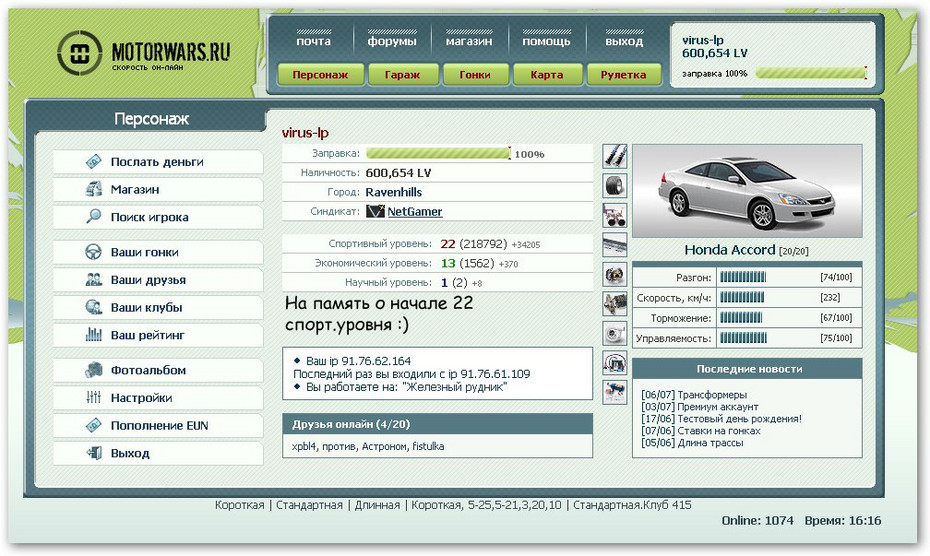
Task: Click the shock absorbers part icon
Action: click(614, 156)
